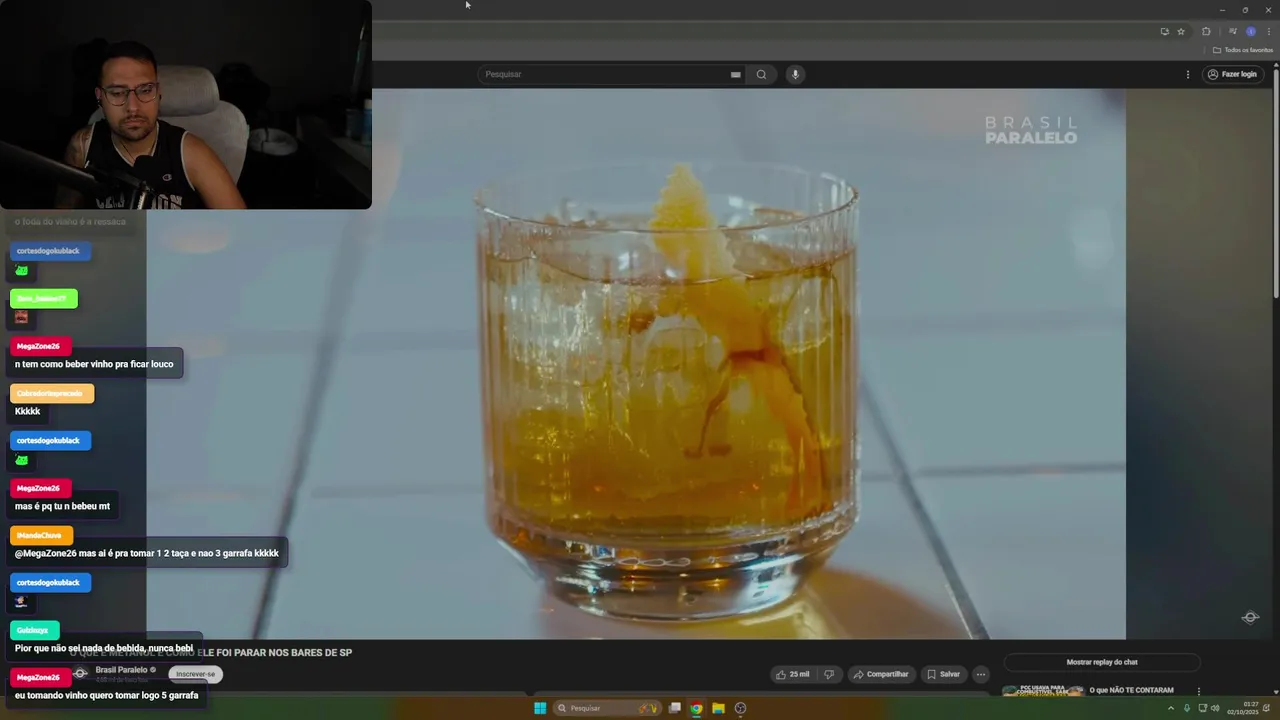
Task: Open options menu for recommended video
Action: coord(1198,691)
